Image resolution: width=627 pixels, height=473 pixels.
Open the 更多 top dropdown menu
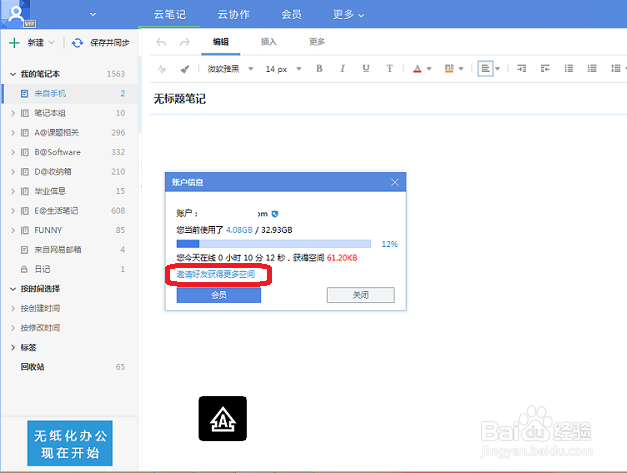coord(348,15)
